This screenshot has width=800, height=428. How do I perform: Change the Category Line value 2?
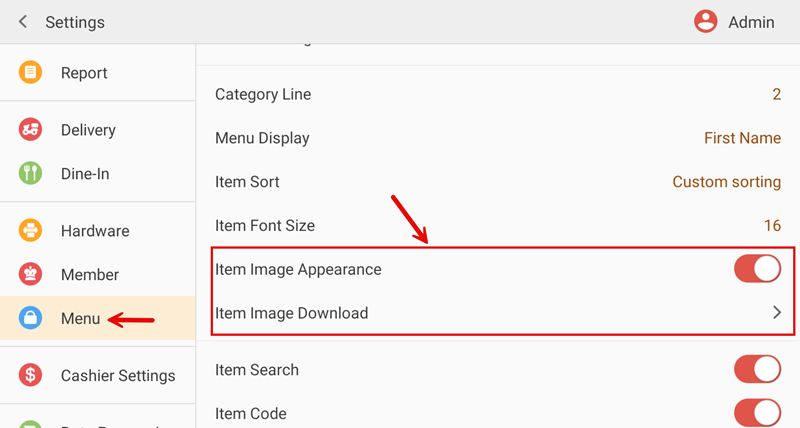tap(776, 95)
